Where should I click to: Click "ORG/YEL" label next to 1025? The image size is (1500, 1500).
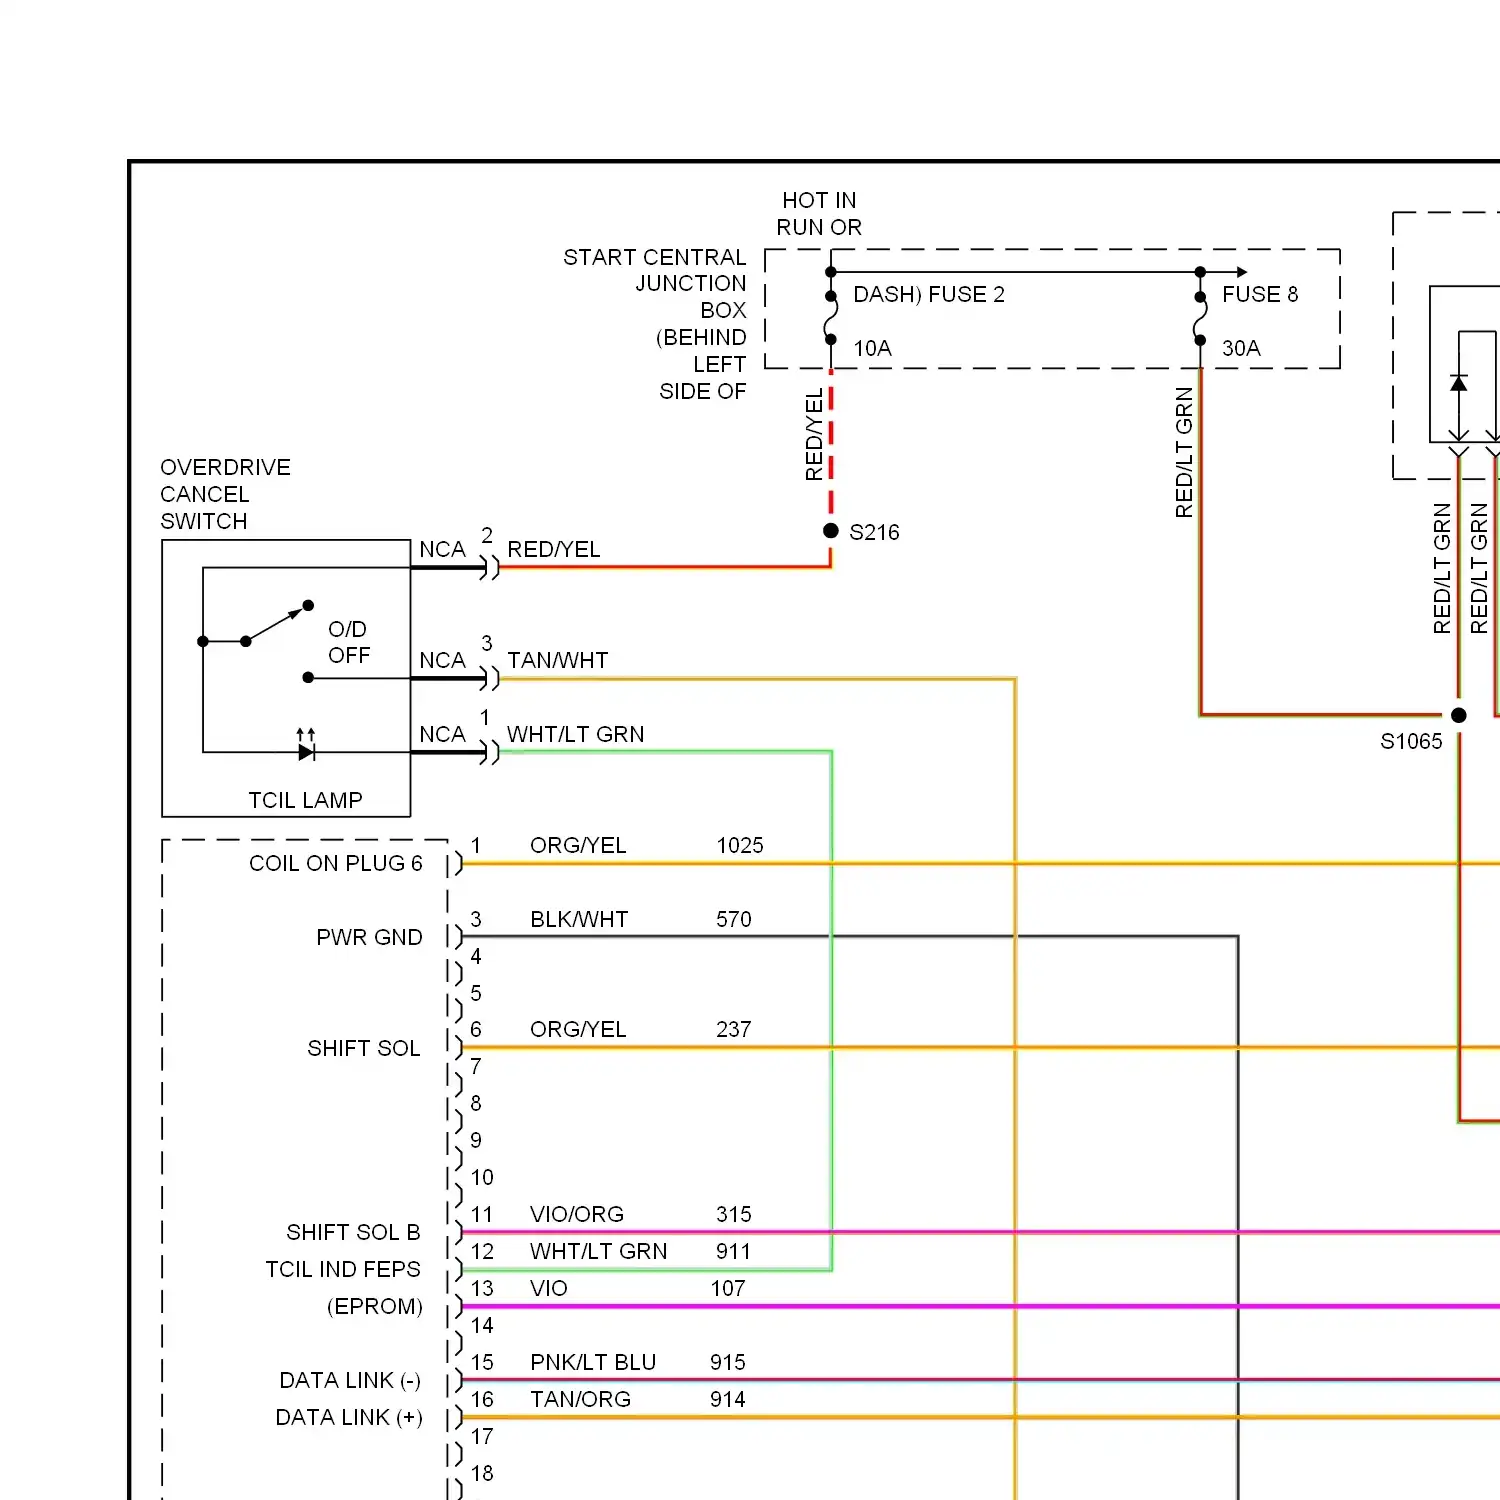pyautogui.click(x=578, y=845)
